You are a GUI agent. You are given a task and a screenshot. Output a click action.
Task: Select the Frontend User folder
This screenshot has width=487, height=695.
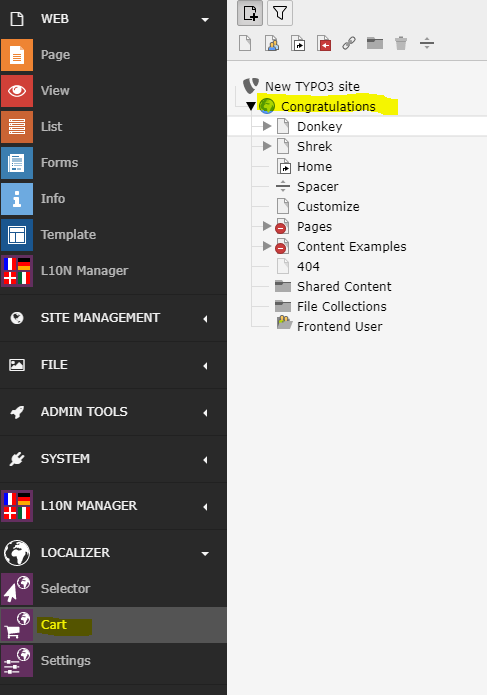coord(339,326)
